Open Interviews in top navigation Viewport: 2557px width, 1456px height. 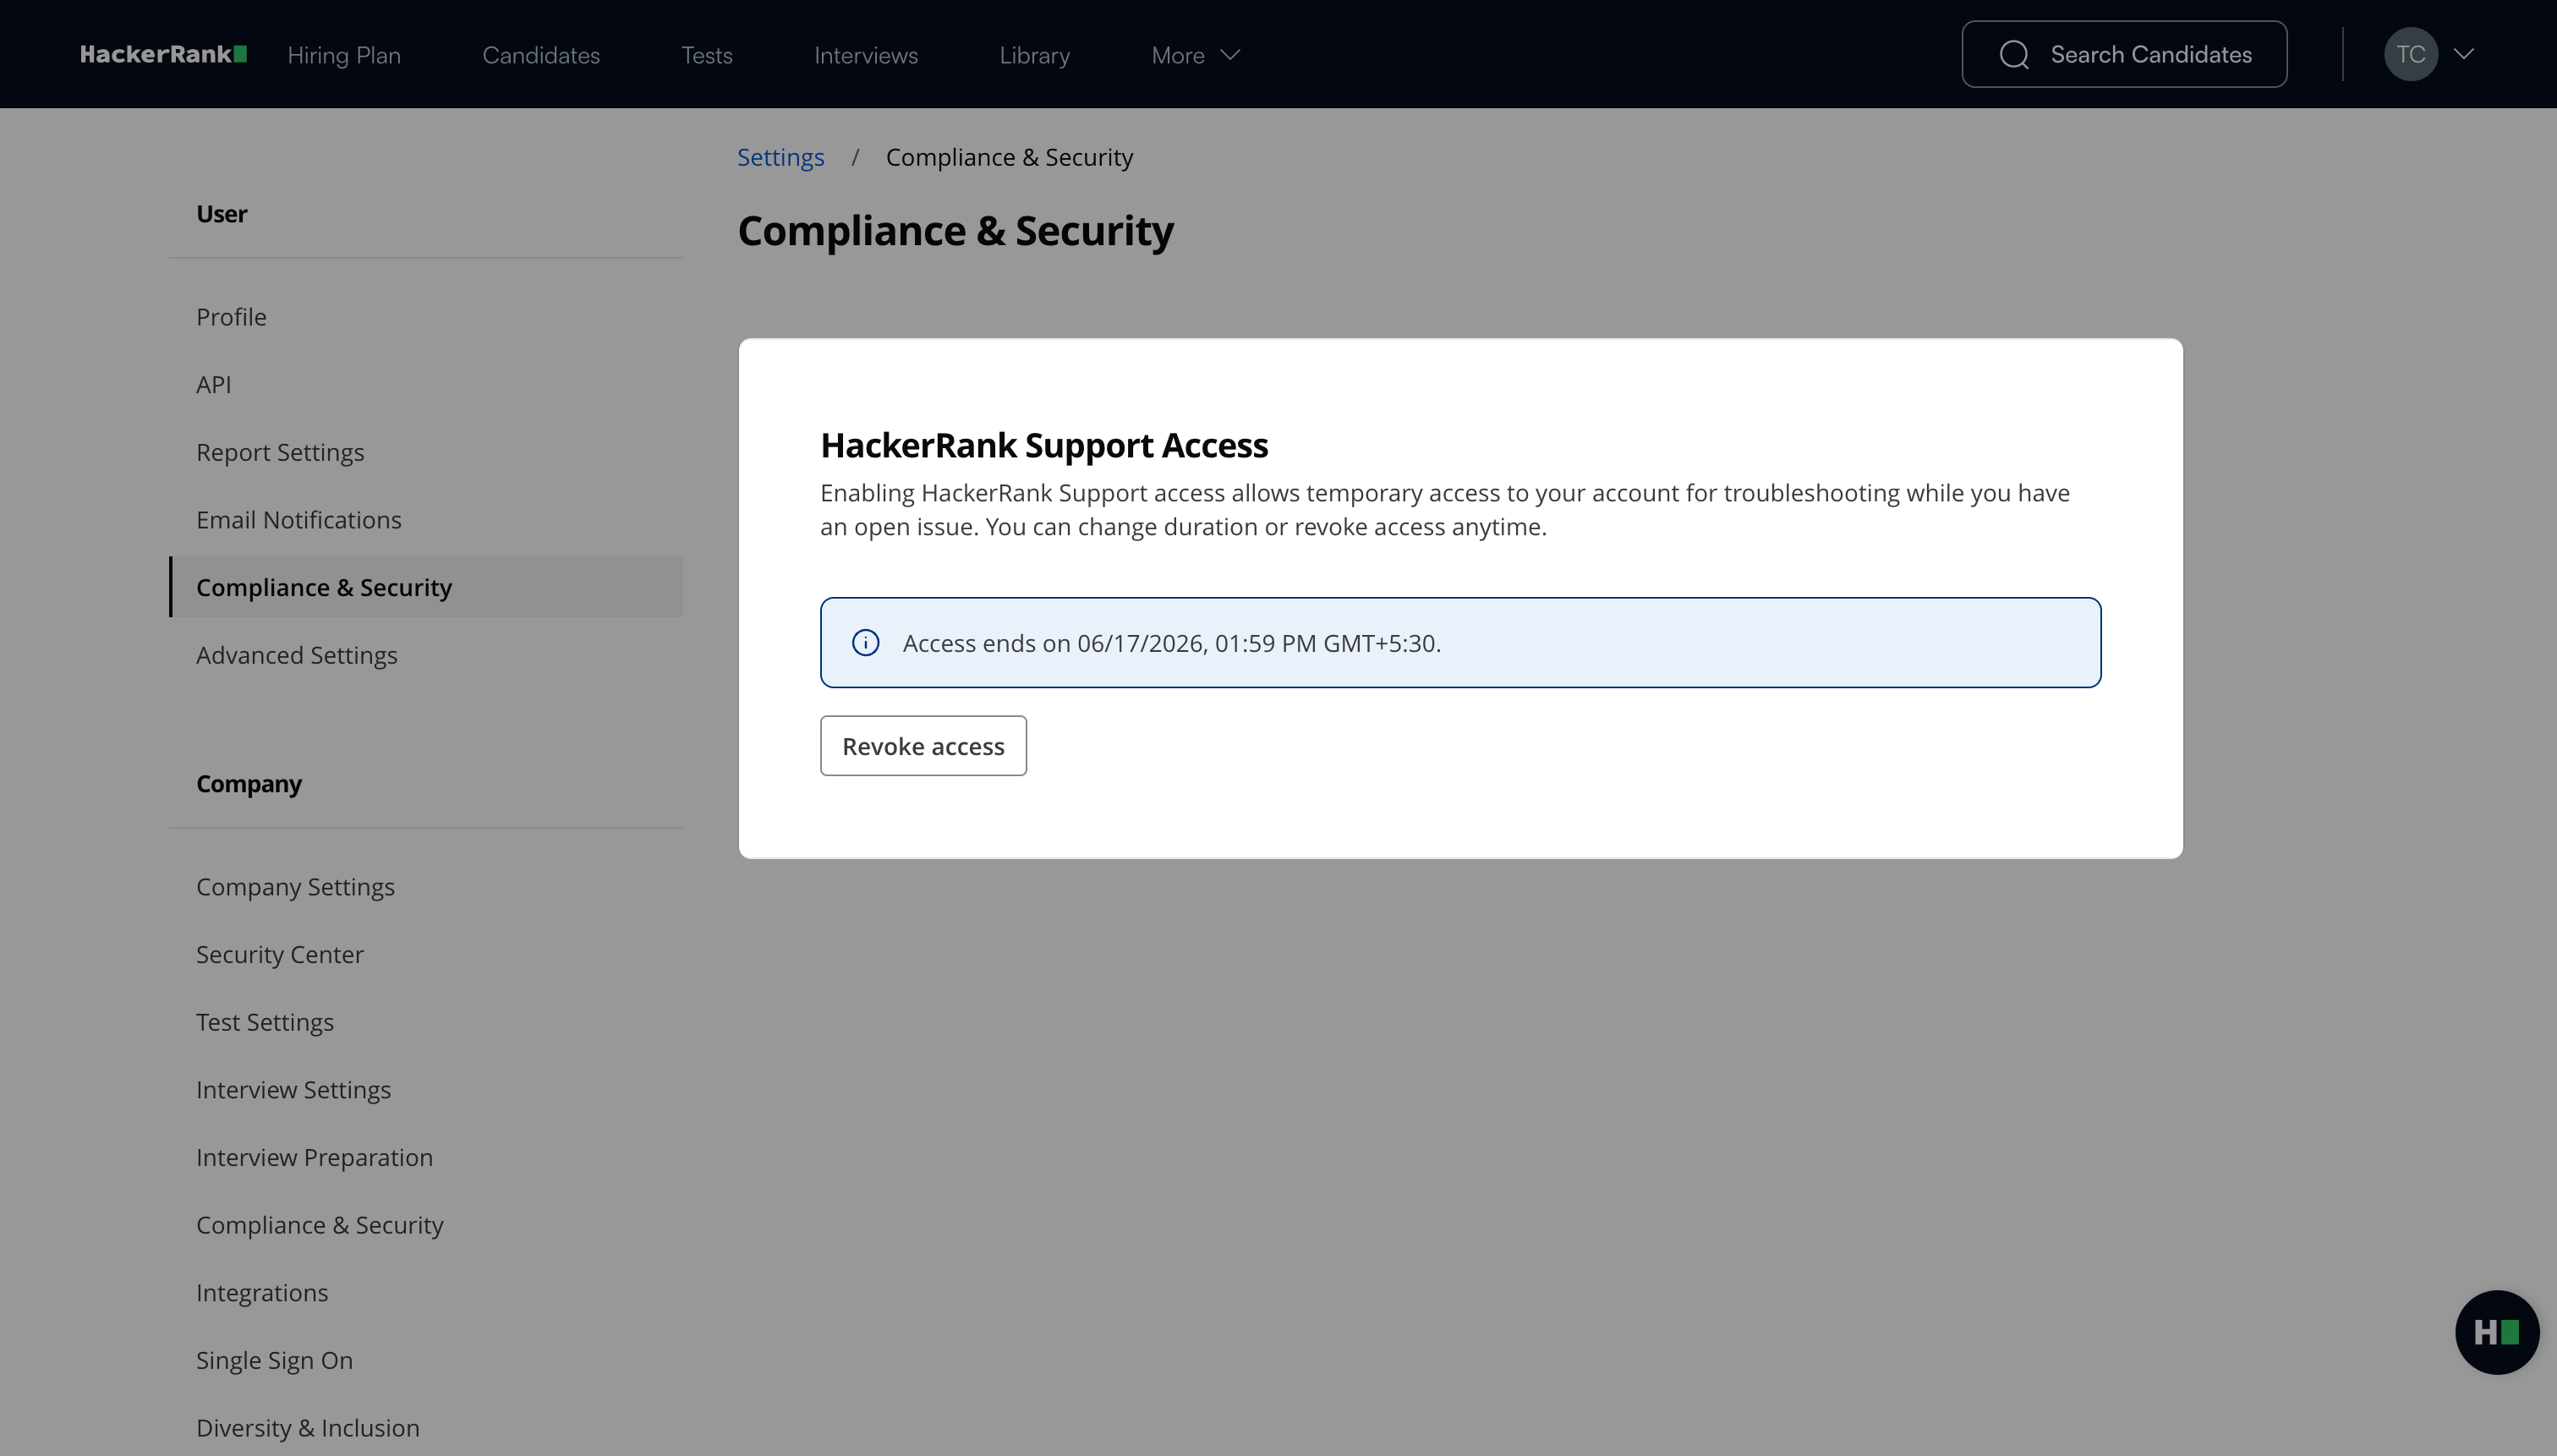tap(866, 55)
